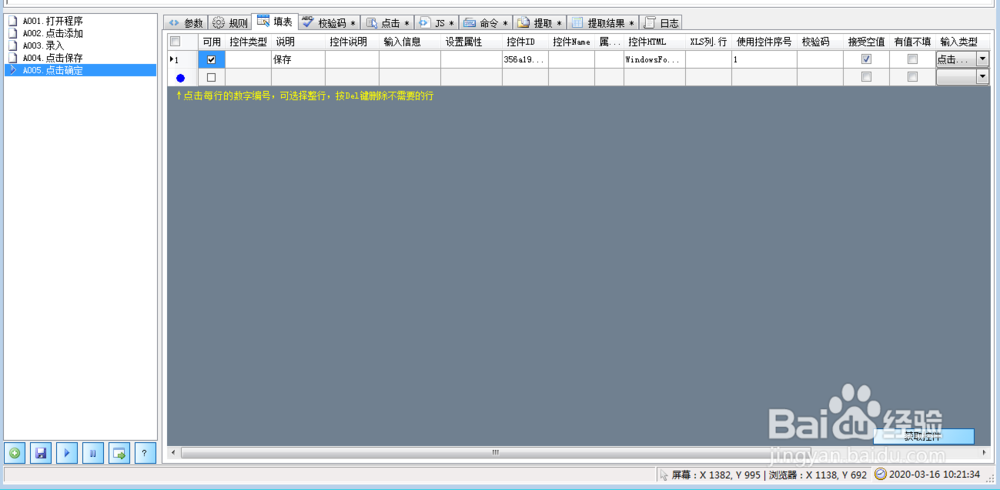The image size is (1000, 490).
Task: Click the blue dot new row header
Action: (182, 77)
